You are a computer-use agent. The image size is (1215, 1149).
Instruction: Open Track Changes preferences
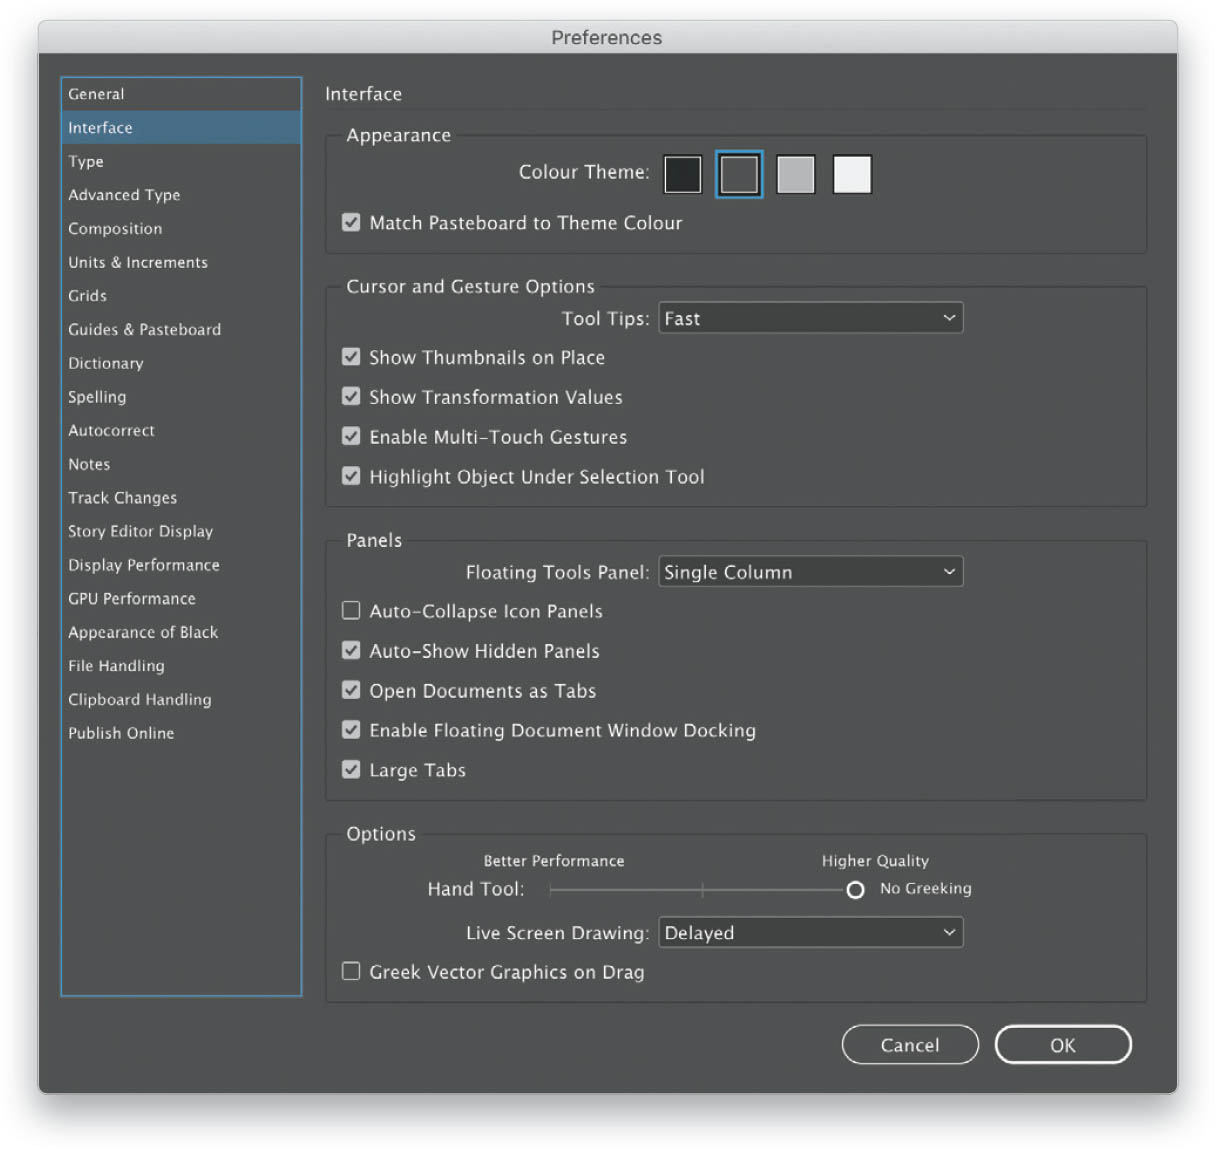[x=181, y=498]
